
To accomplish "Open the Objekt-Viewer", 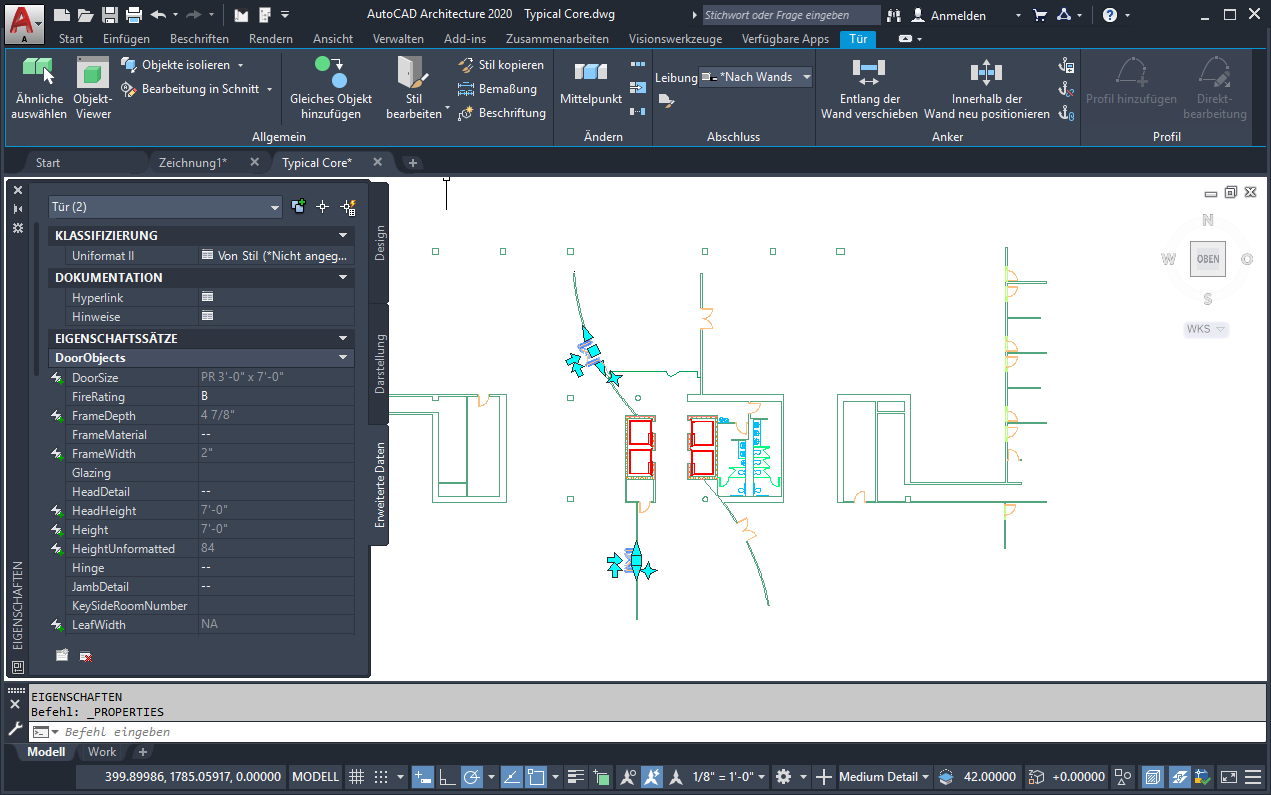I will coord(92,88).
